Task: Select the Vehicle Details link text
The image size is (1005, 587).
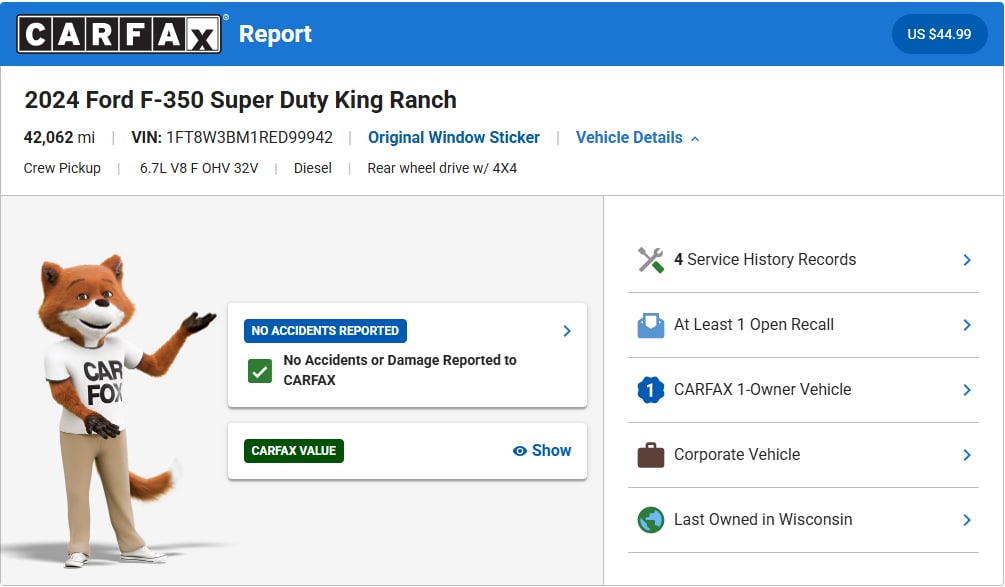Action: pos(629,138)
